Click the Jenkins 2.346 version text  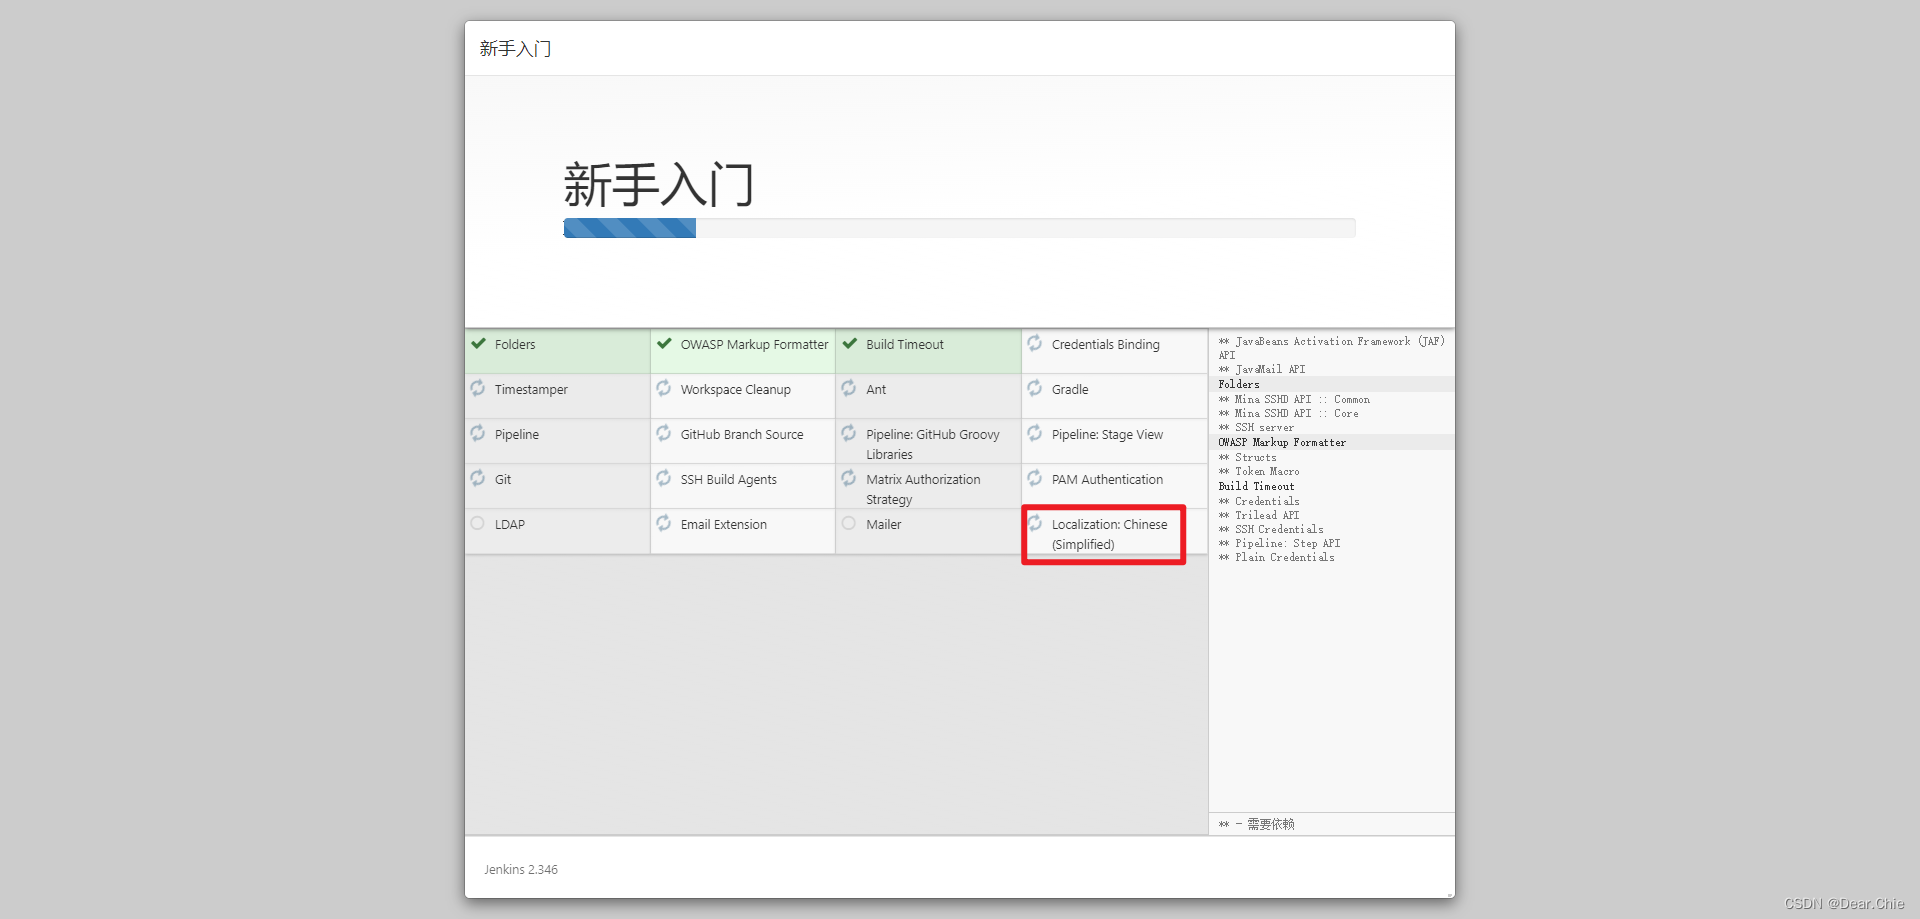pyautogui.click(x=521, y=870)
